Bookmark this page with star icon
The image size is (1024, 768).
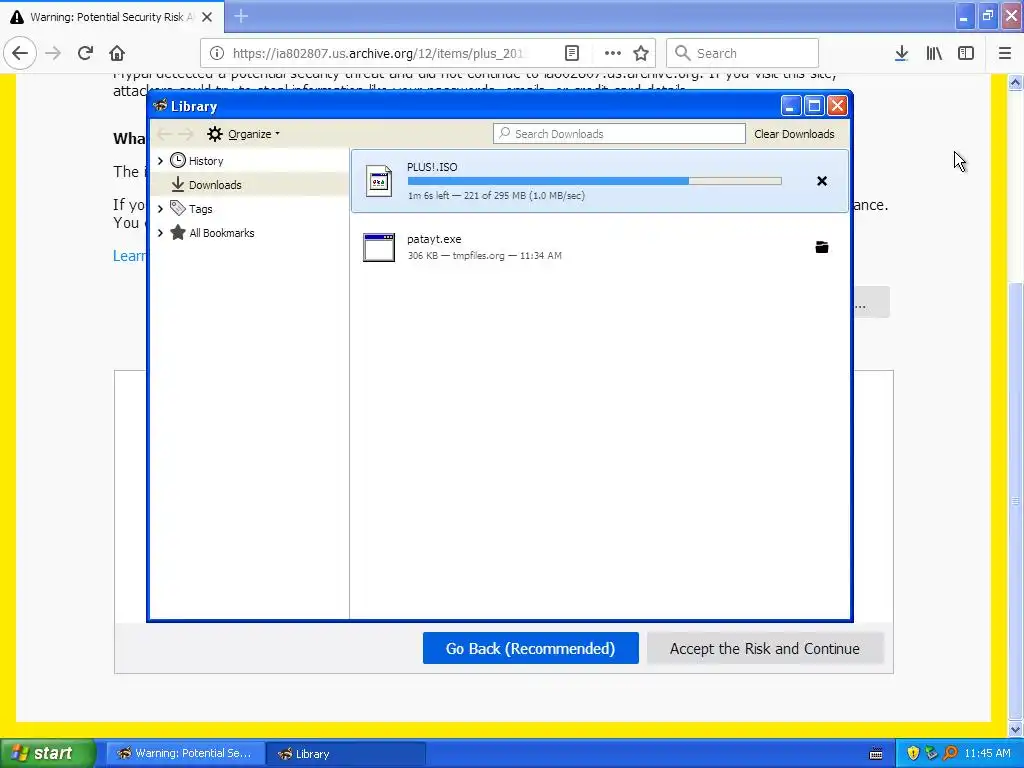tap(641, 54)
